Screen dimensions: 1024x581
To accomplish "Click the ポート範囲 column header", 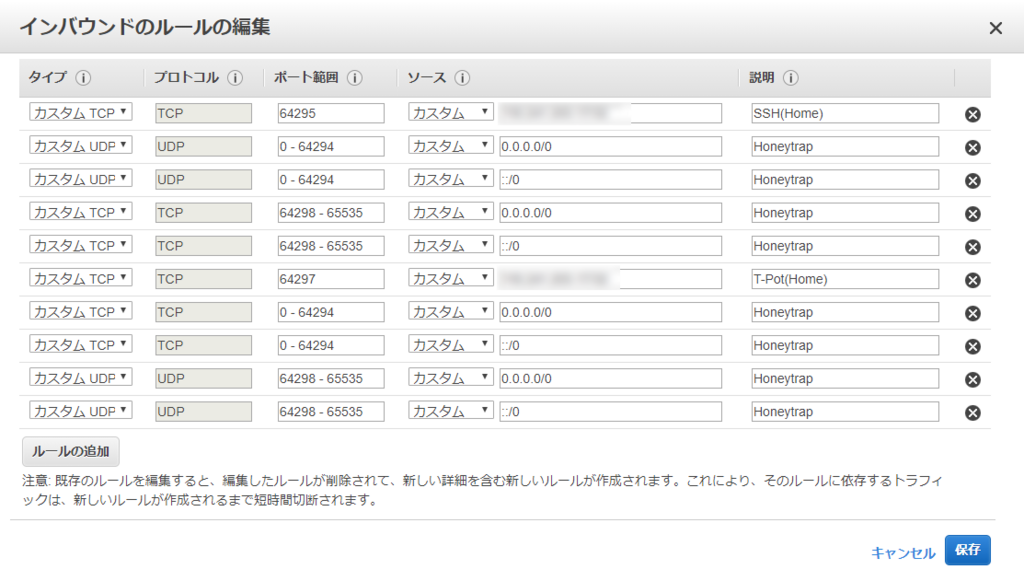I will (306, 78).
